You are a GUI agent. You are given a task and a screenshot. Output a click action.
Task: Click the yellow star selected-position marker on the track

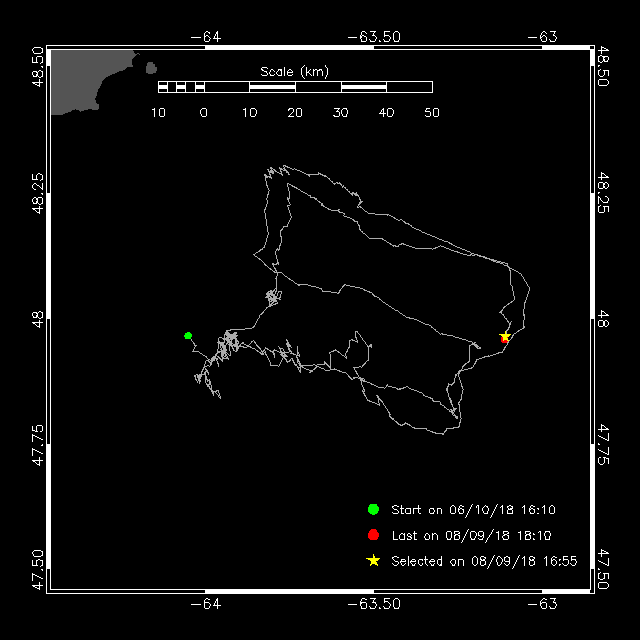(505, 337)
